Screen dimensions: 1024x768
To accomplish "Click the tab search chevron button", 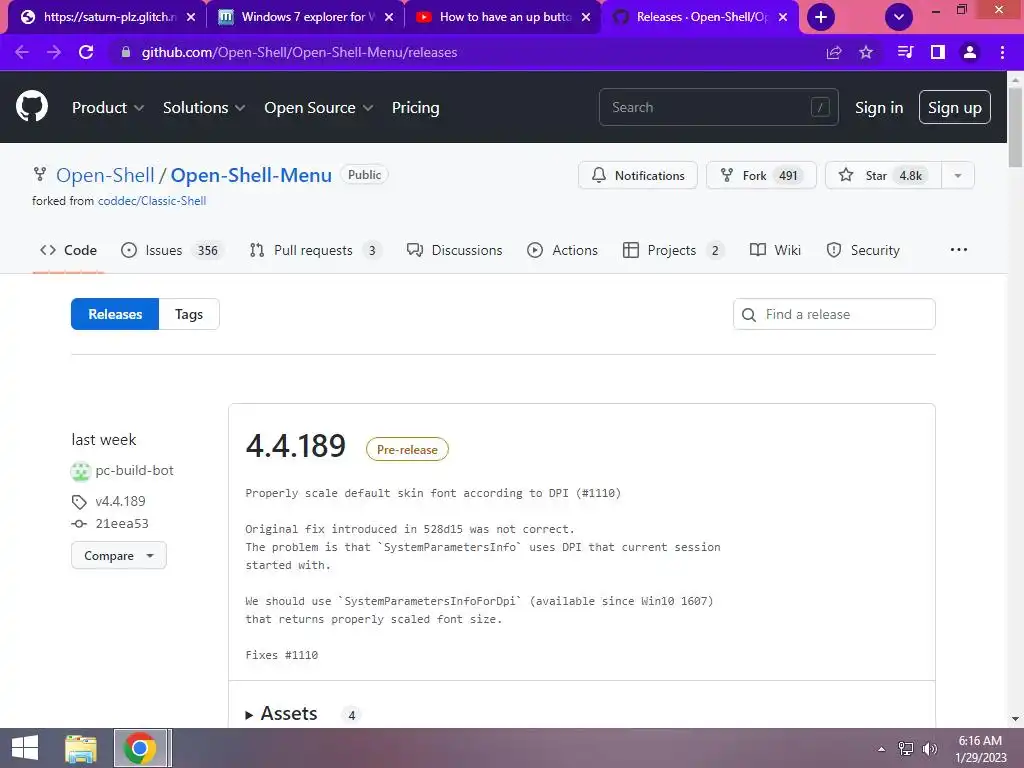I will pos(899,17).
